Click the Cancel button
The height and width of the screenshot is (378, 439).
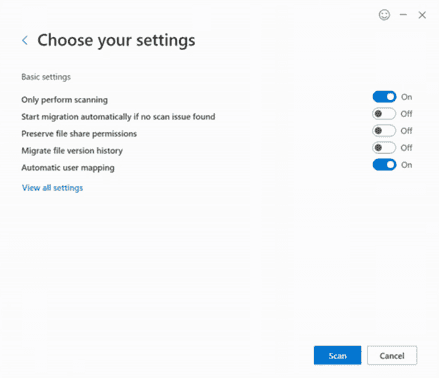[392, 355]
